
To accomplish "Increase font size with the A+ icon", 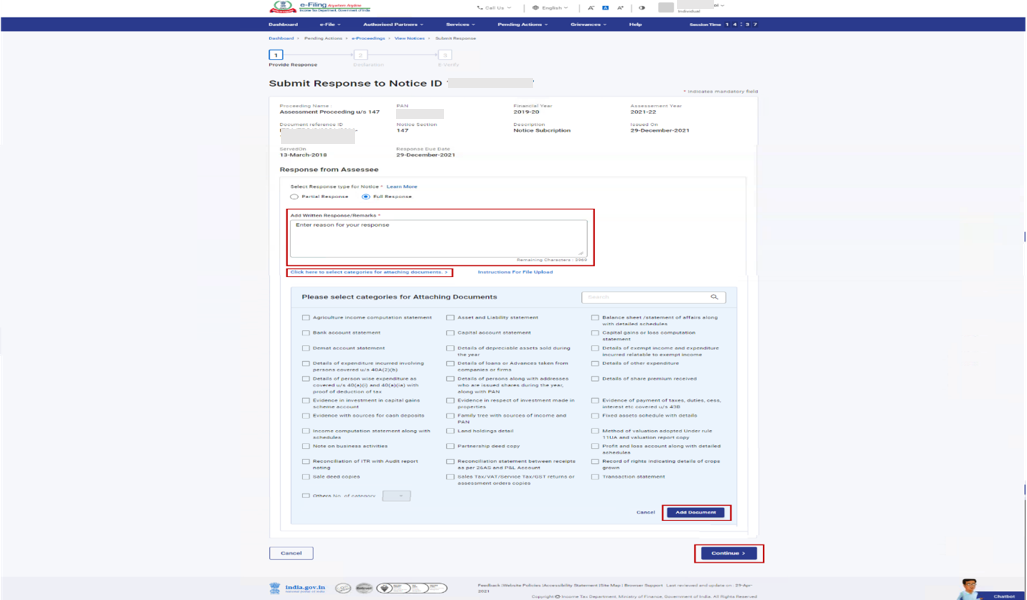I will (620, 8).
